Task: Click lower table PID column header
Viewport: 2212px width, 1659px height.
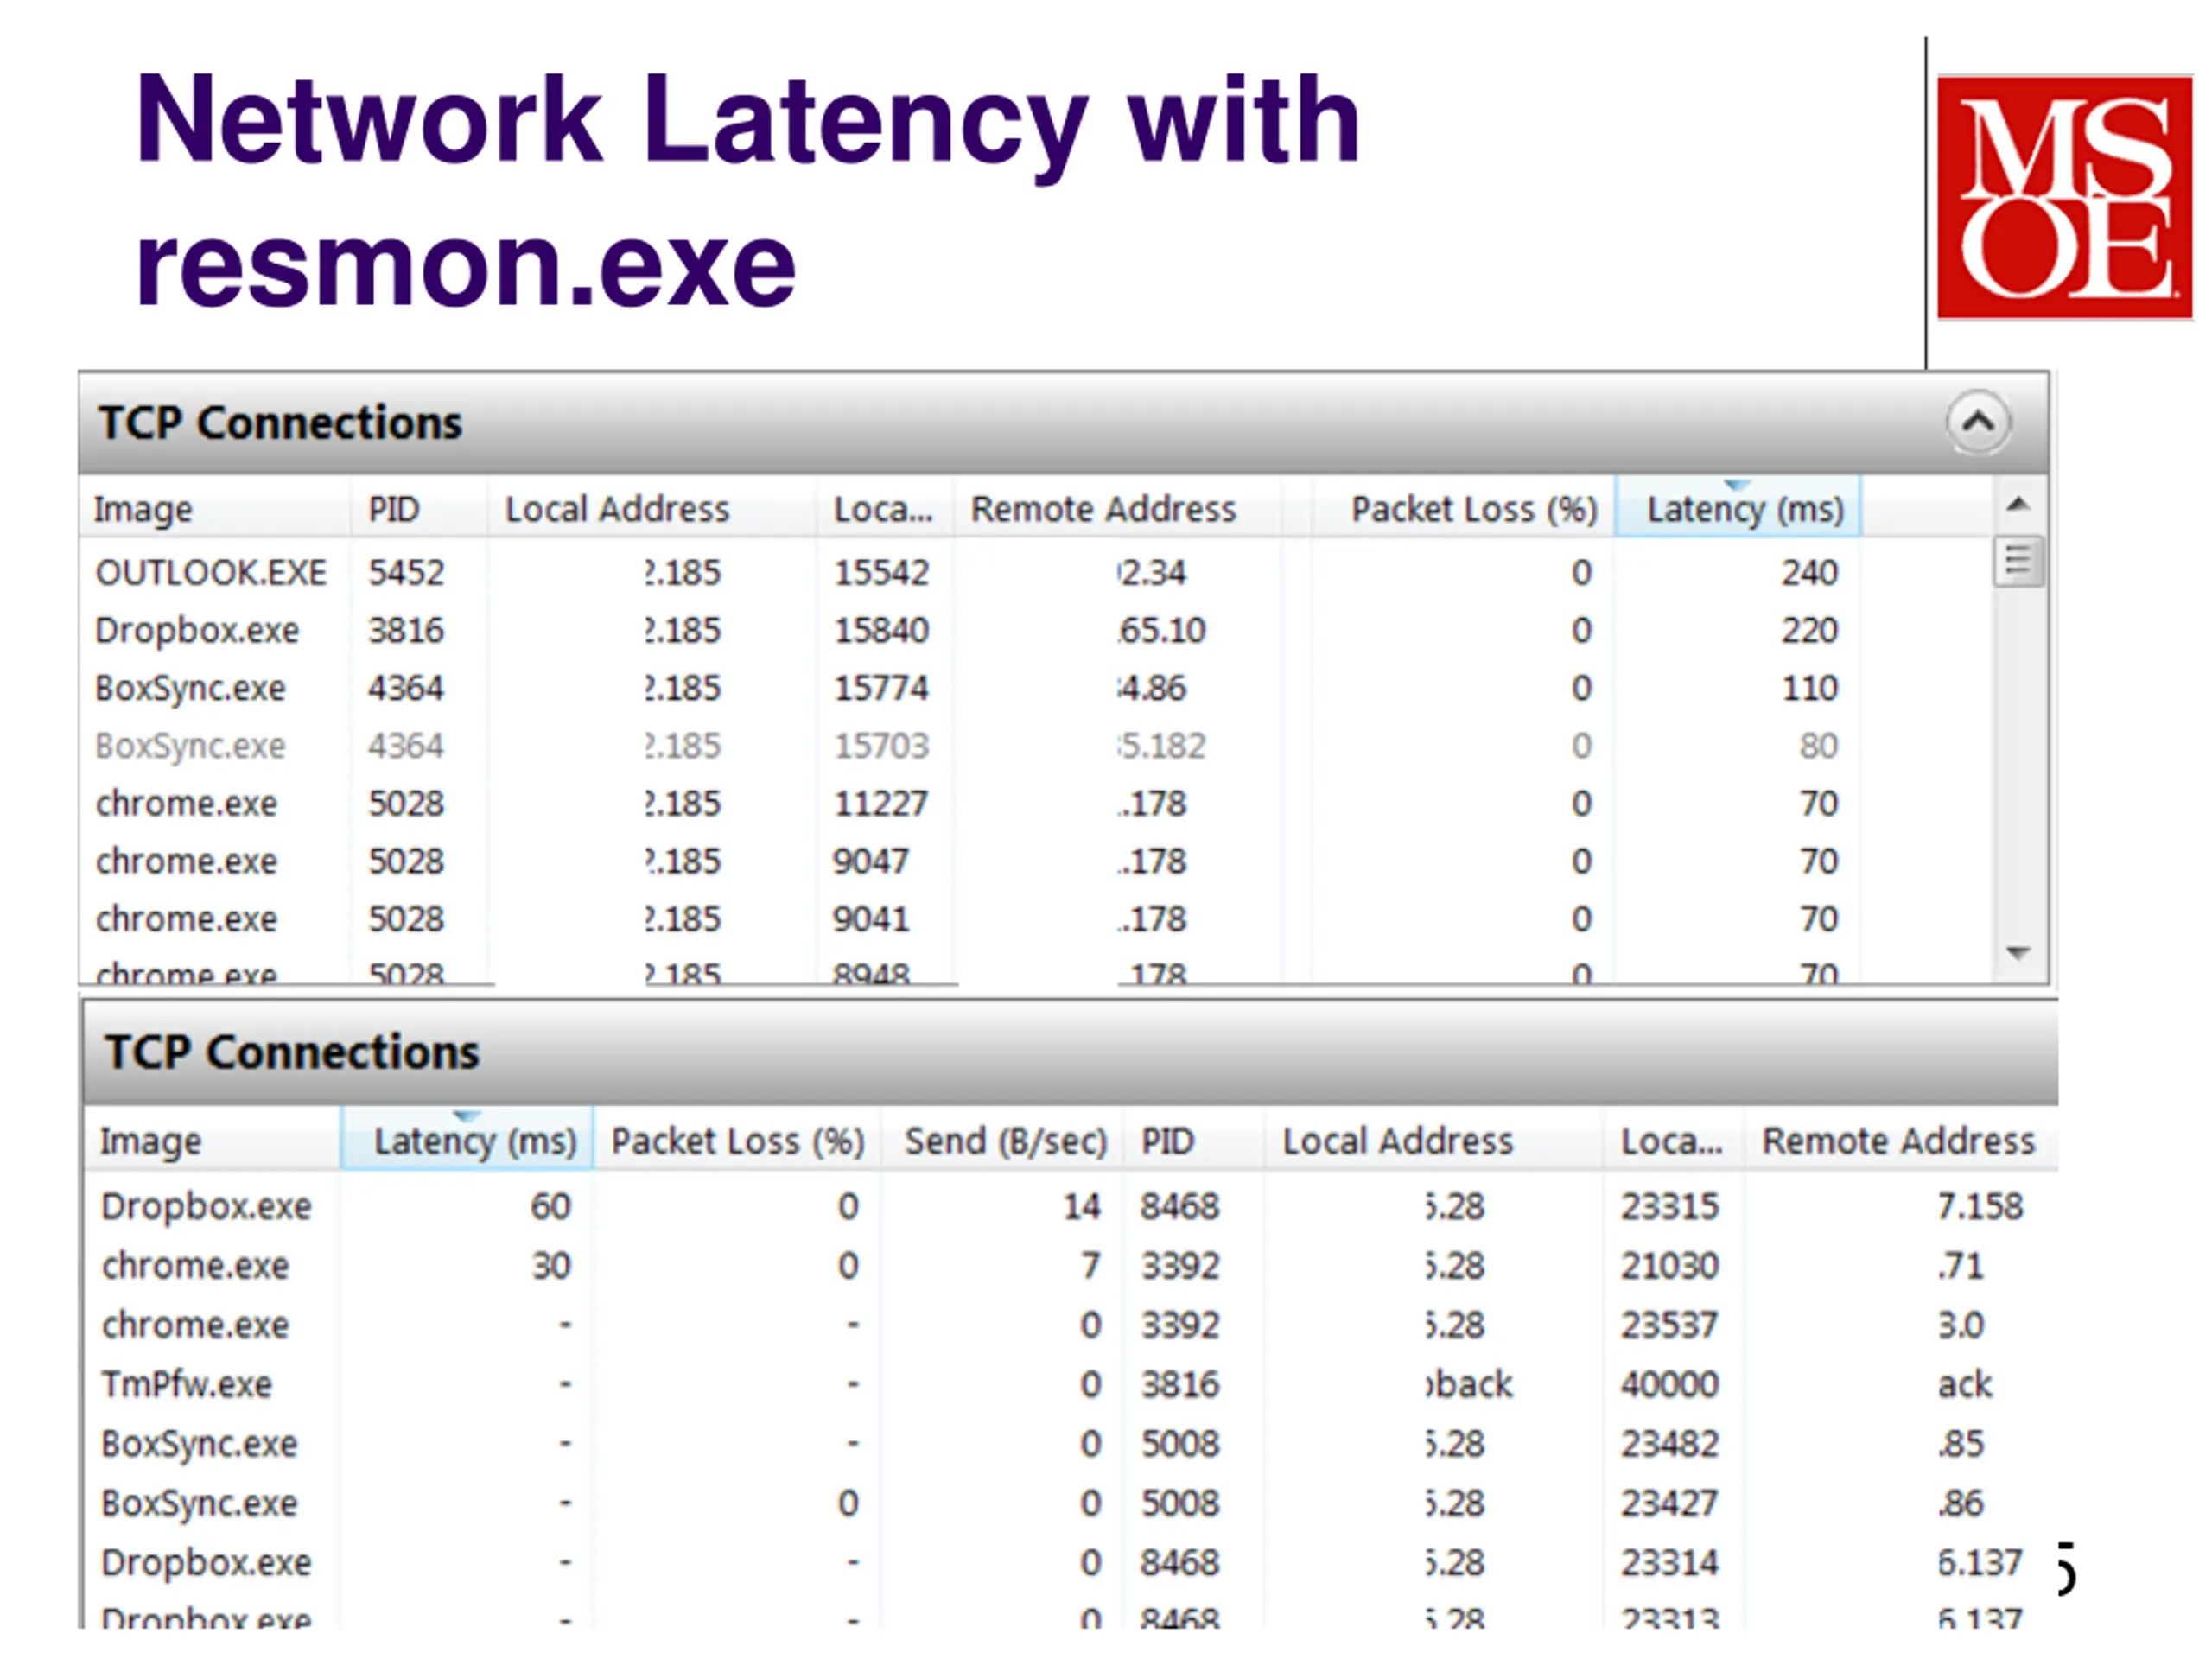Action: (1195, 1140)
